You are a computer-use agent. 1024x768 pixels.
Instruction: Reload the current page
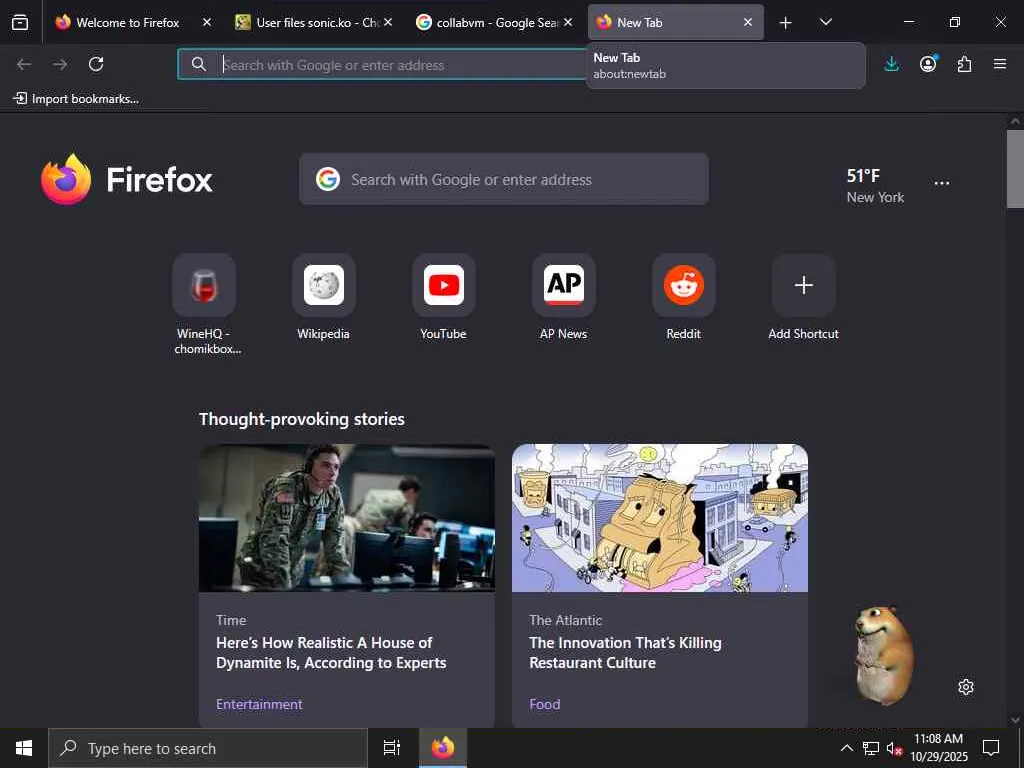96,64
